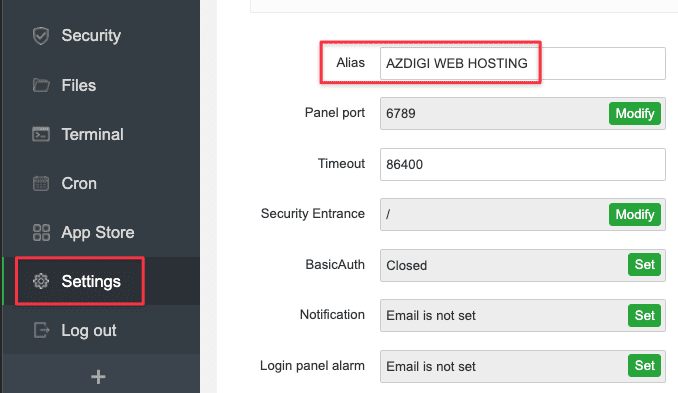Click the BasicAuth label

pyautogui.click(x=335, y=264)
